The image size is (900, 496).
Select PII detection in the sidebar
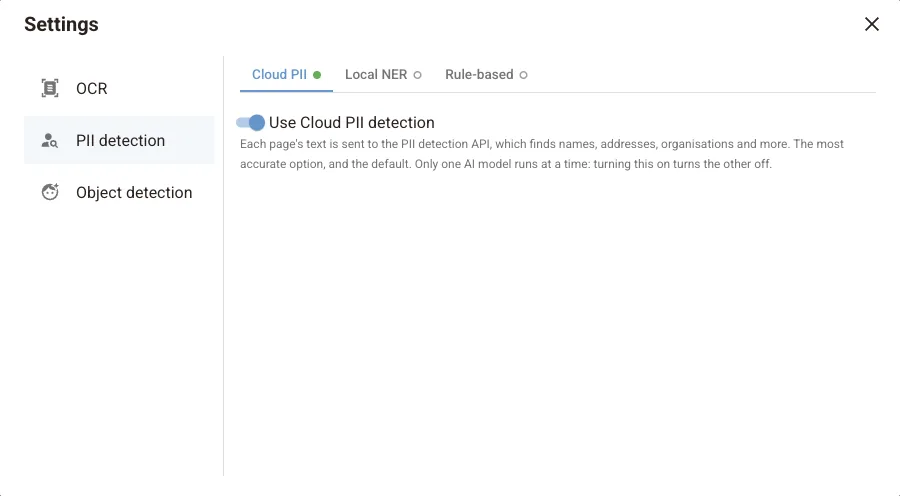click(x=119, y=140)
